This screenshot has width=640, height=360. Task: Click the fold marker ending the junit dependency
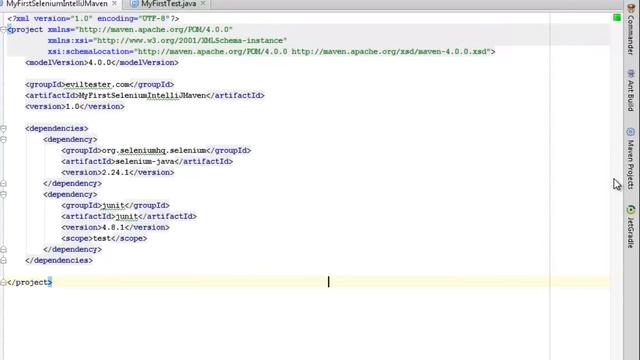pos(3,249)
